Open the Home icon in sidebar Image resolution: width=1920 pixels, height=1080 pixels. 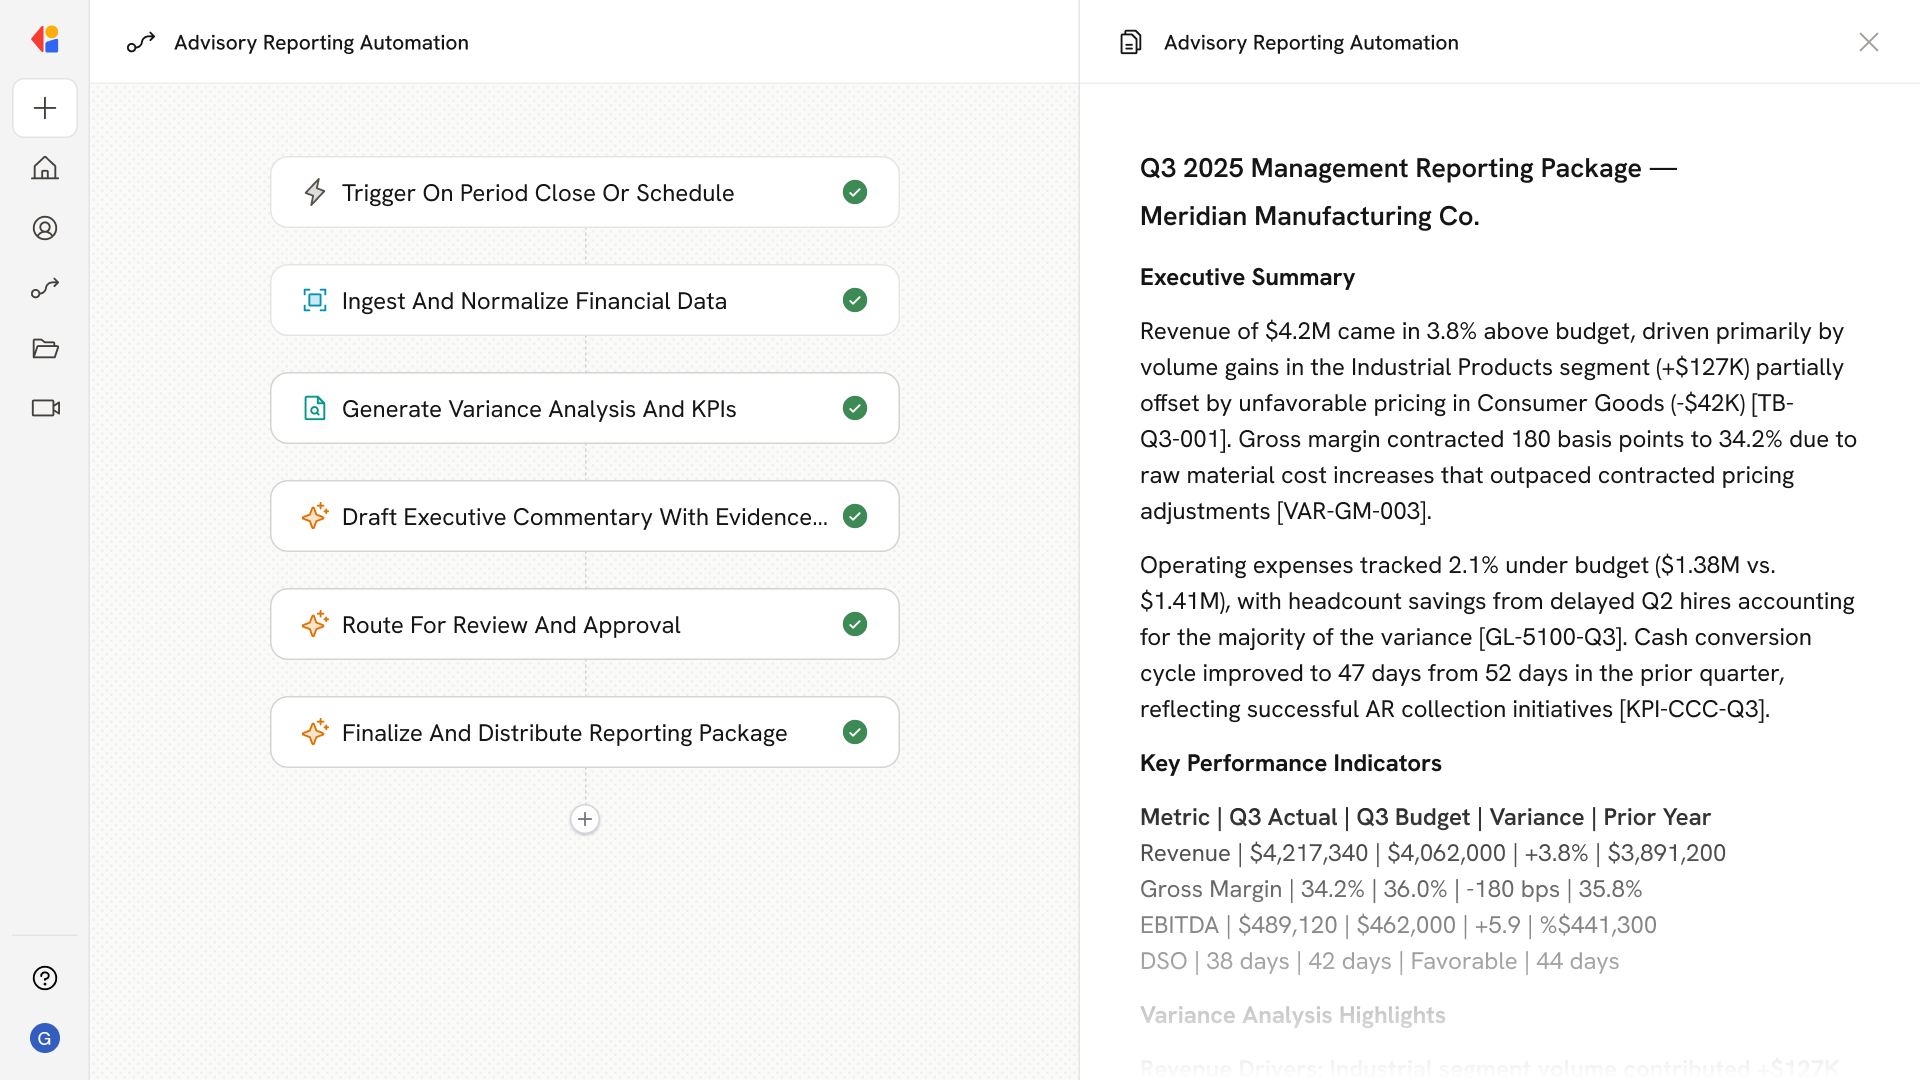click(45, 168)
